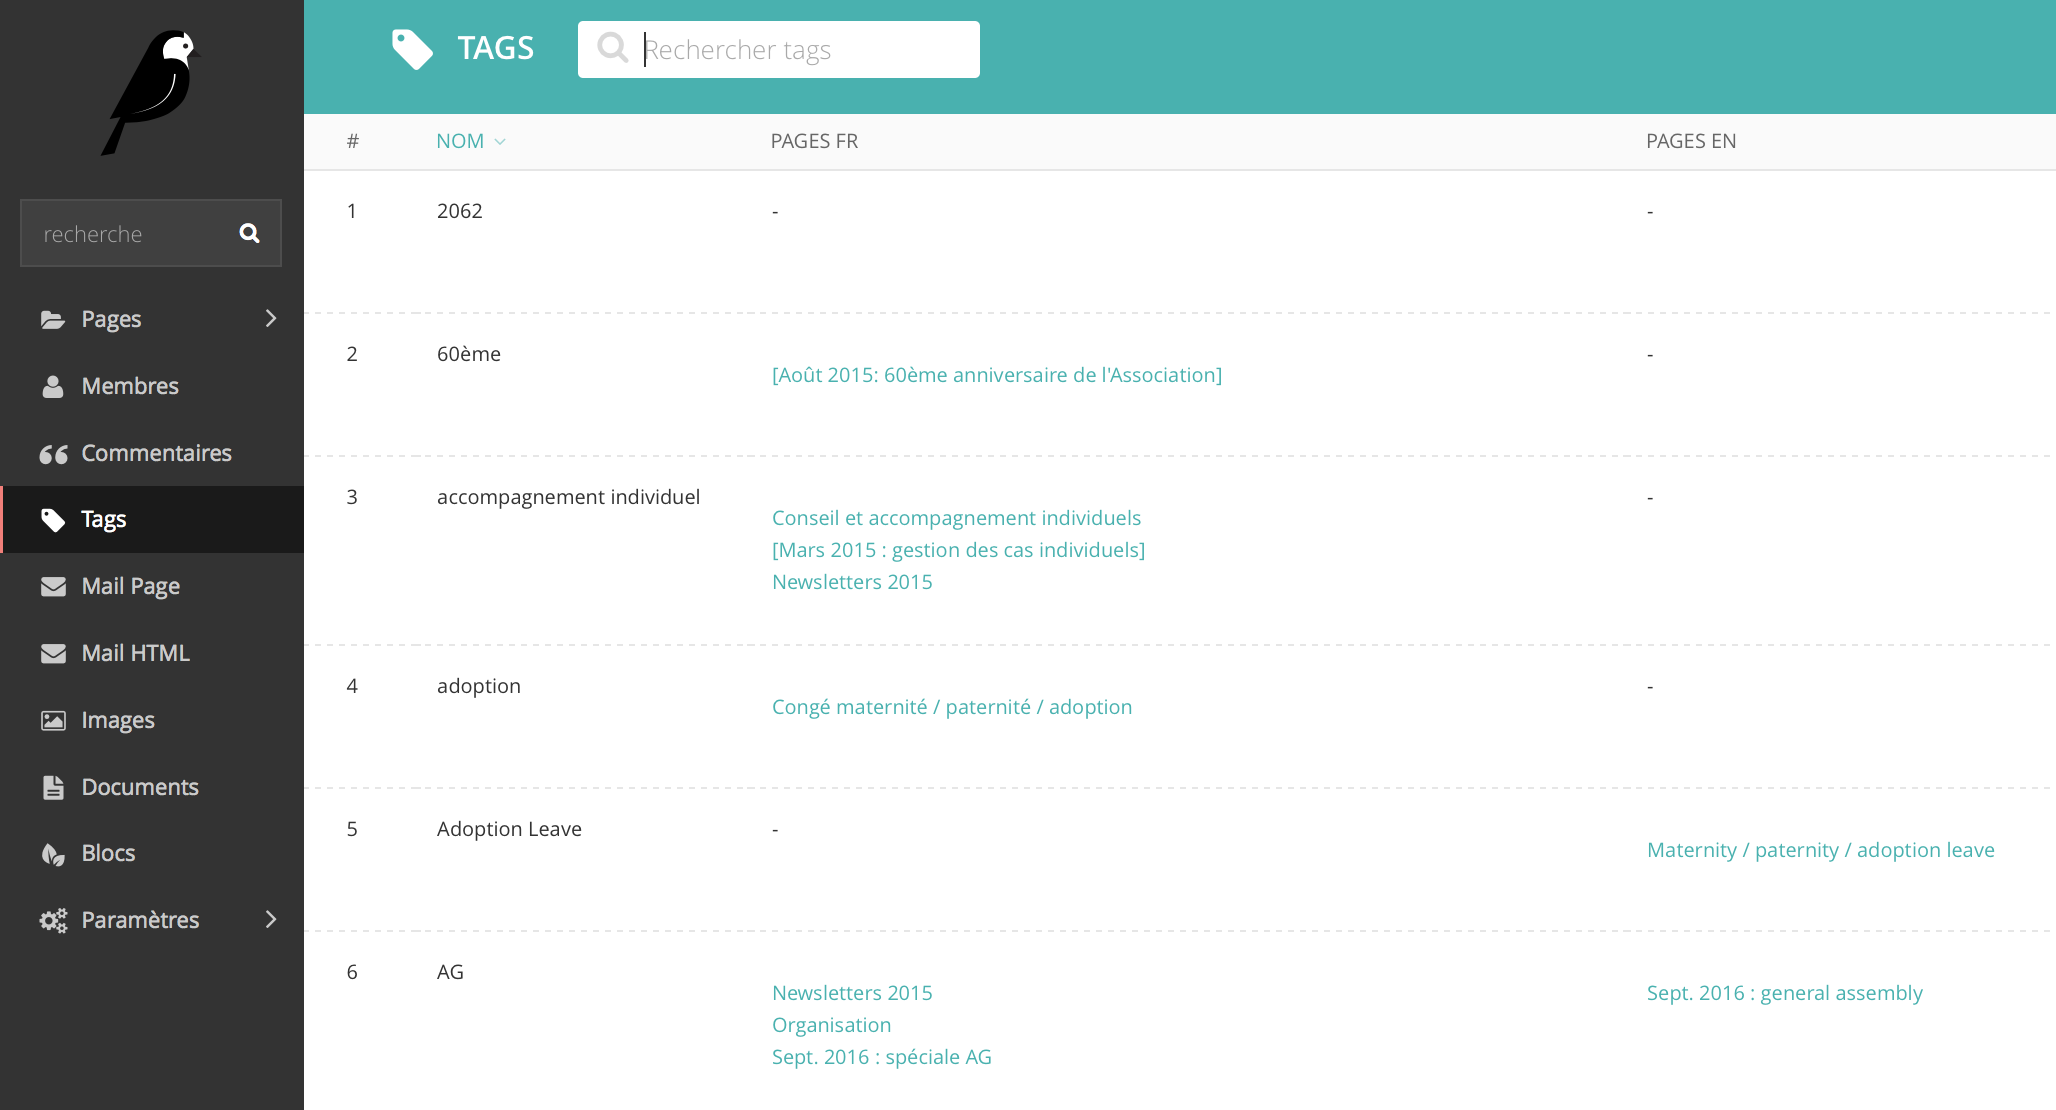This screenshot has height=1110, width=2056.
Task: Click the Images picture icon
Action: 53,721
